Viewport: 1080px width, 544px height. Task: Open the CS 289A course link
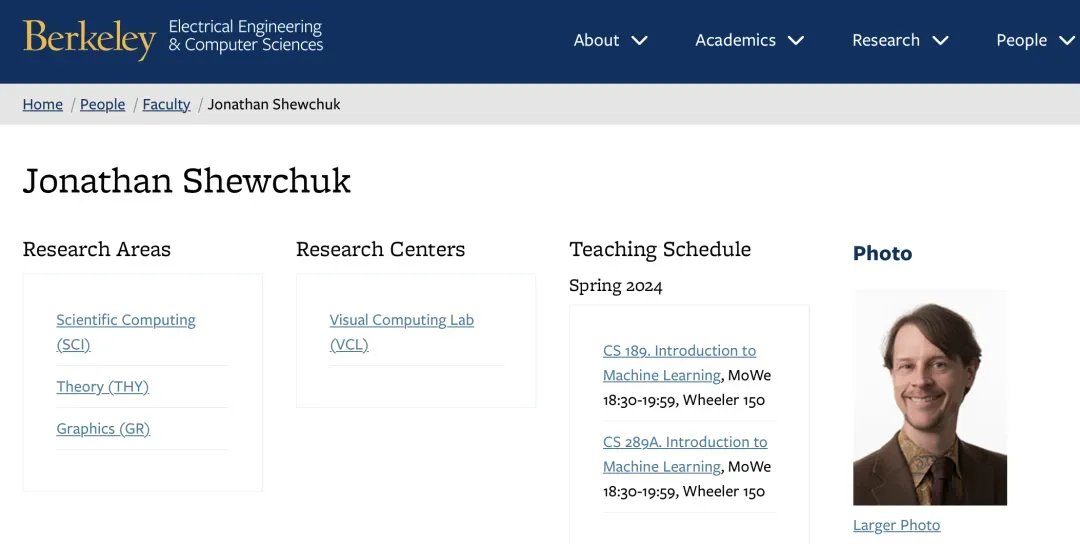click(x=685, y=443)
